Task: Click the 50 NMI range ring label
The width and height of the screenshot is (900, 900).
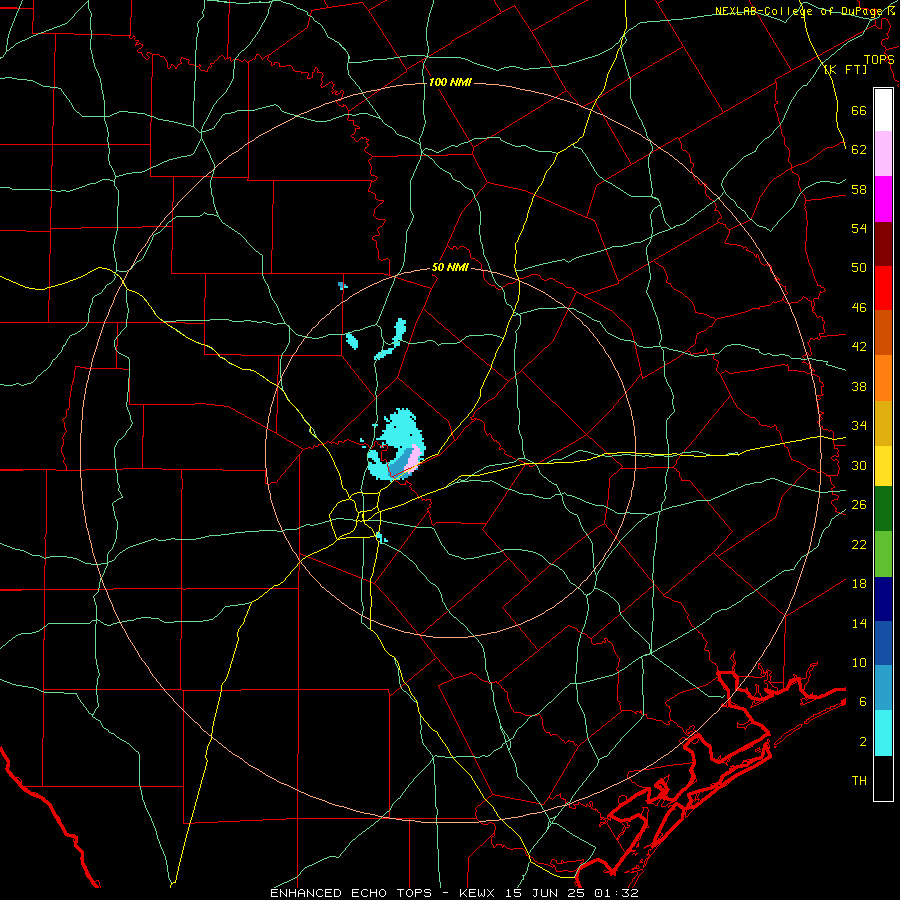Action: click(x=450, y=267)
